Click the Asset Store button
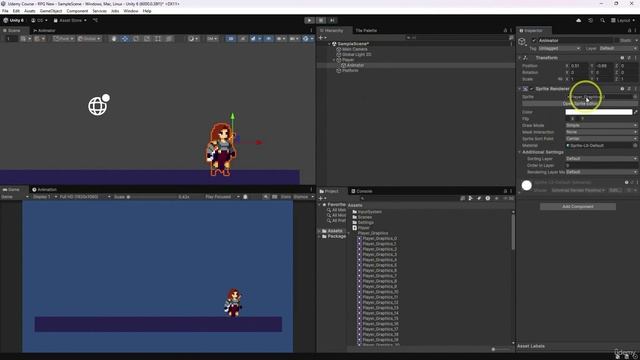The width and height of the screenshot is (640, 360). coord(69,20)
